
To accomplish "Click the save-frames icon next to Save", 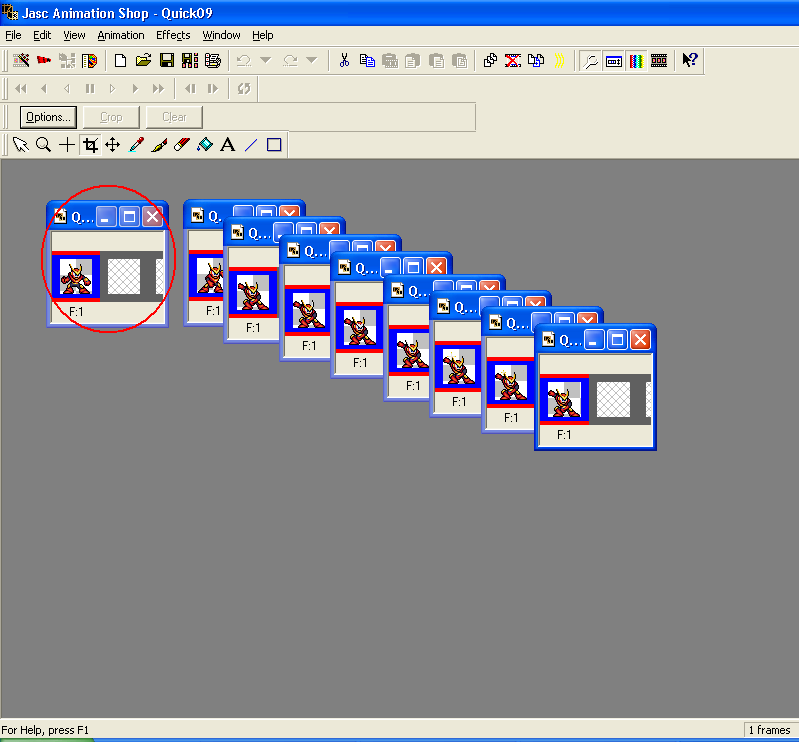I will point(190,61).
